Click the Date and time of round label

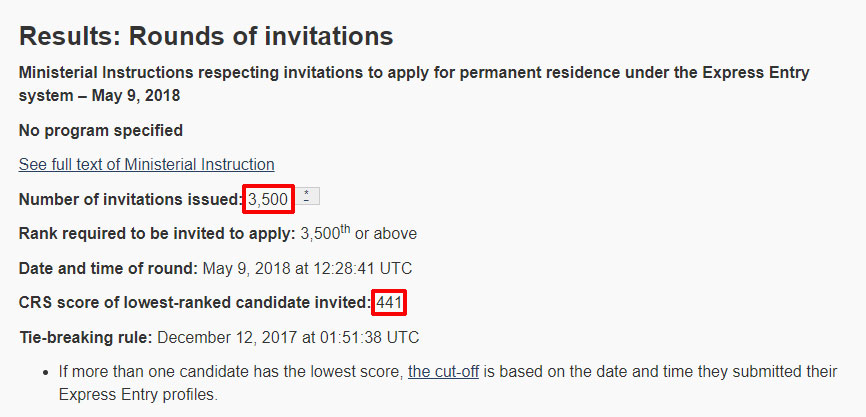click(x=107, y=268)
